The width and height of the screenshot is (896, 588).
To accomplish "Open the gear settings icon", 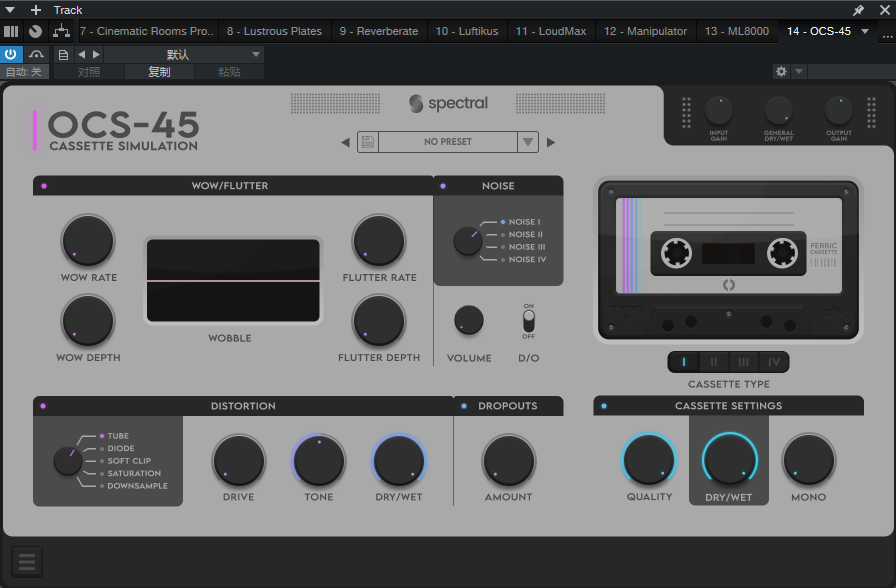I will pyautogui.click(x=781, y=71).
